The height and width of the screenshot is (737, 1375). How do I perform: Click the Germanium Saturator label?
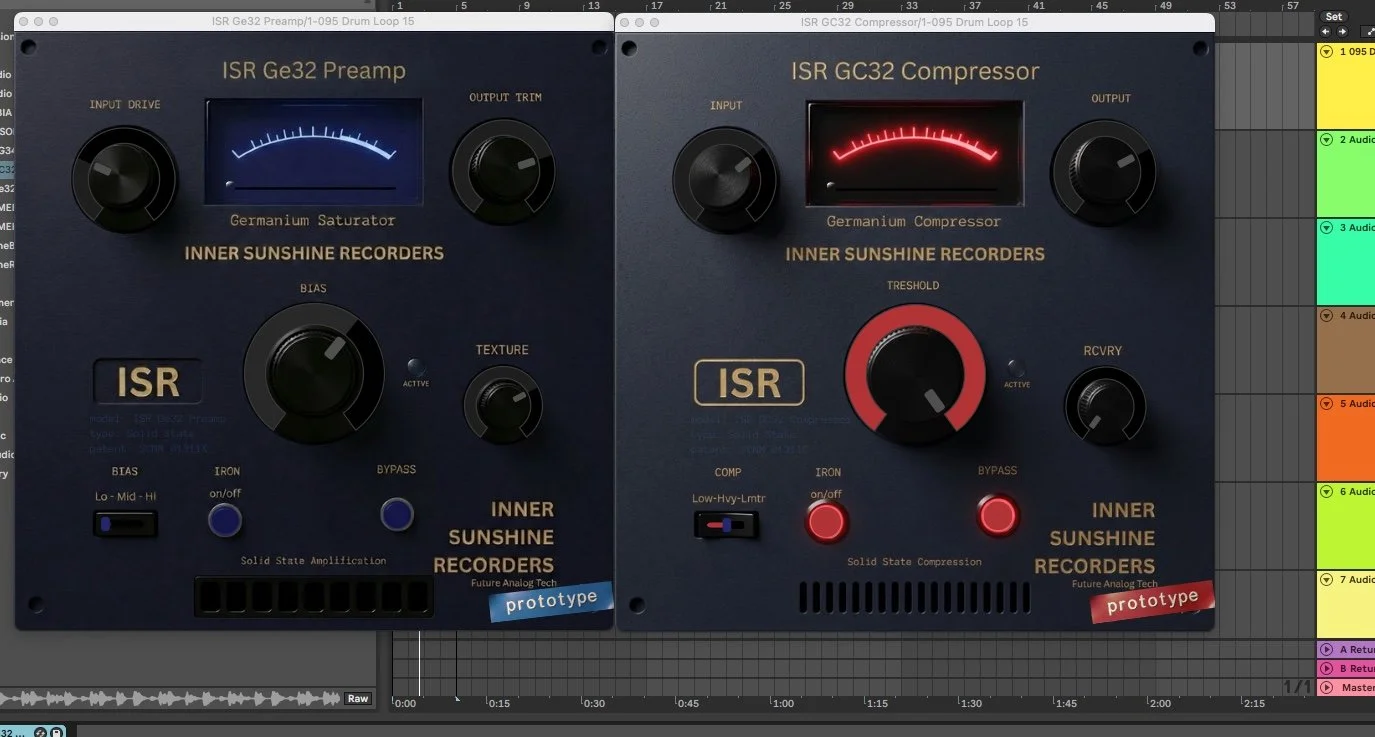pos(313,220)
